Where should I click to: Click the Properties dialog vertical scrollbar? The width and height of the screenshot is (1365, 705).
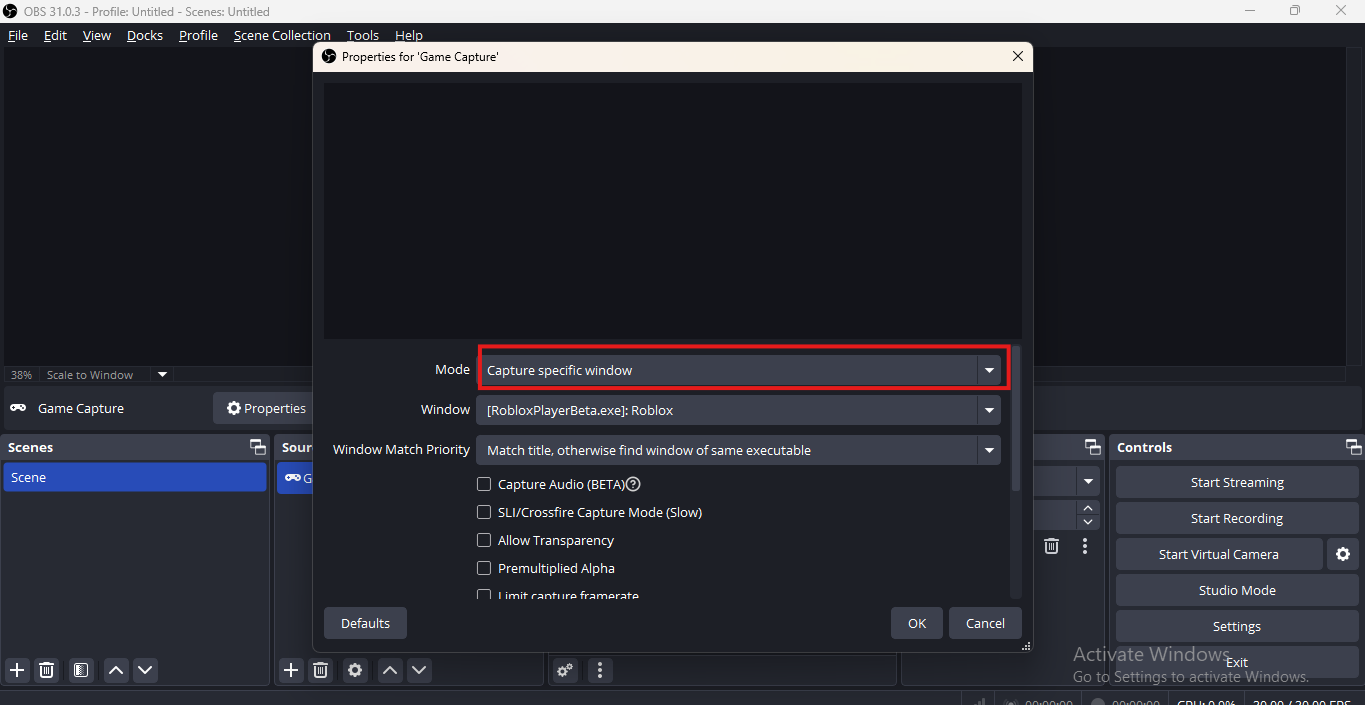[x=1016, y=418]
